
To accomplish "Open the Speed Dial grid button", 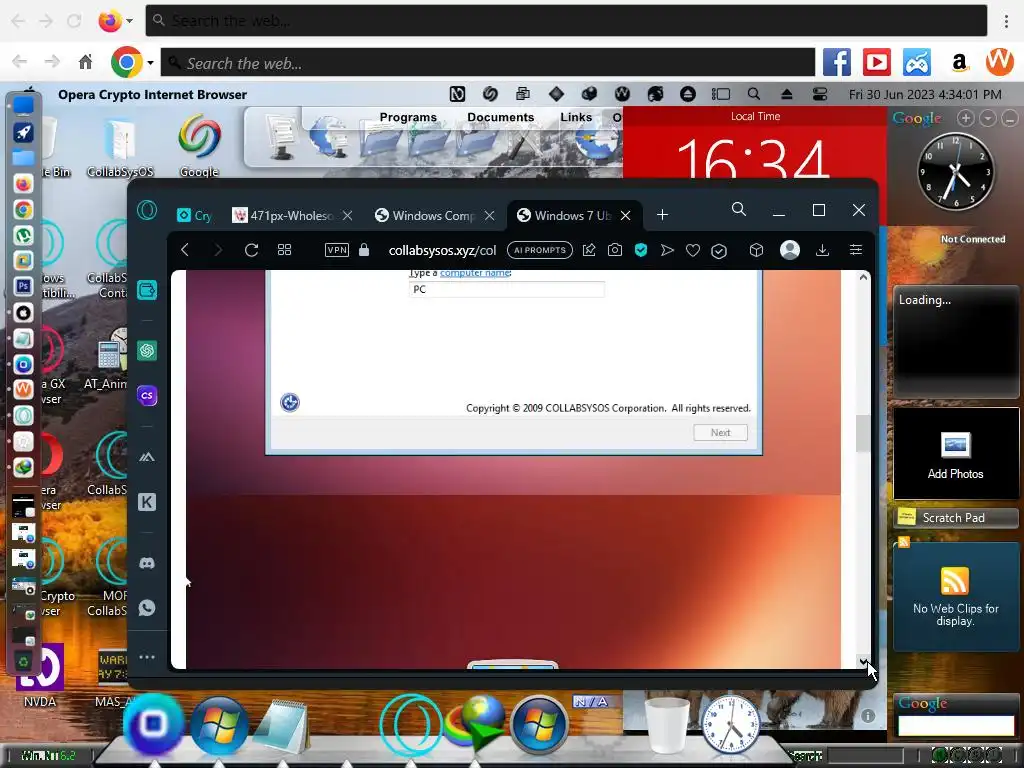I will pyautogui.click(x=284, y=250).
